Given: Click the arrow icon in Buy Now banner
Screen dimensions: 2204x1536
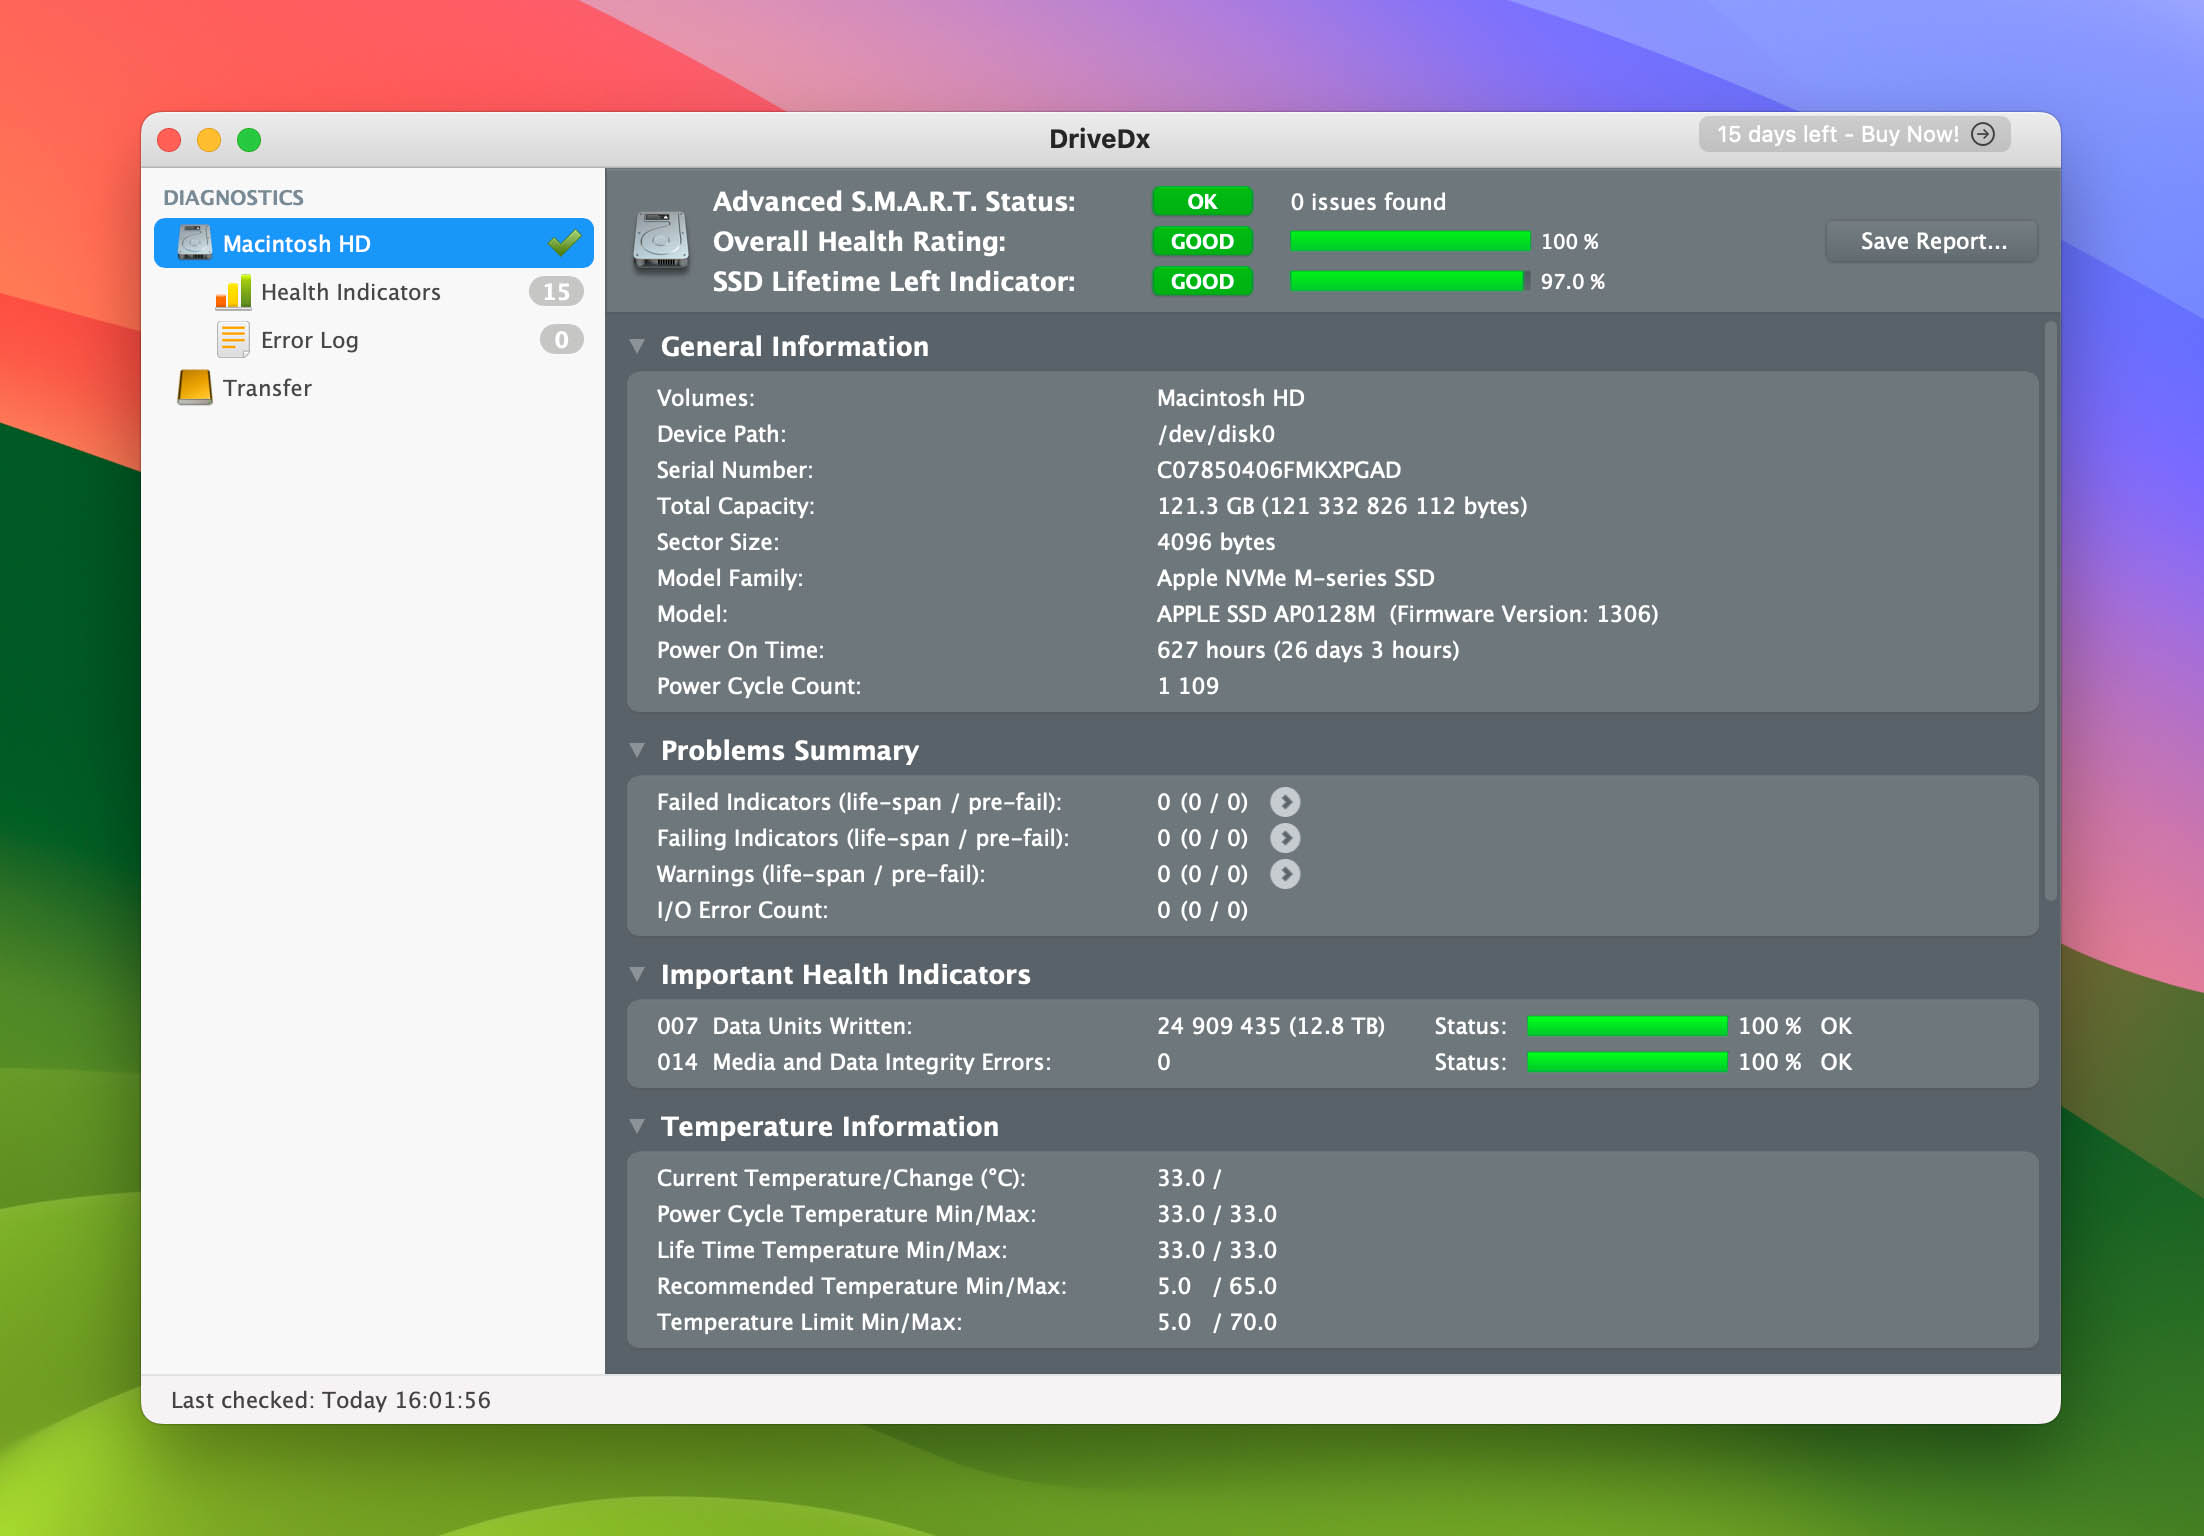Looking at the screenshot, I should pyautogui.click(x=1983, y=134).
